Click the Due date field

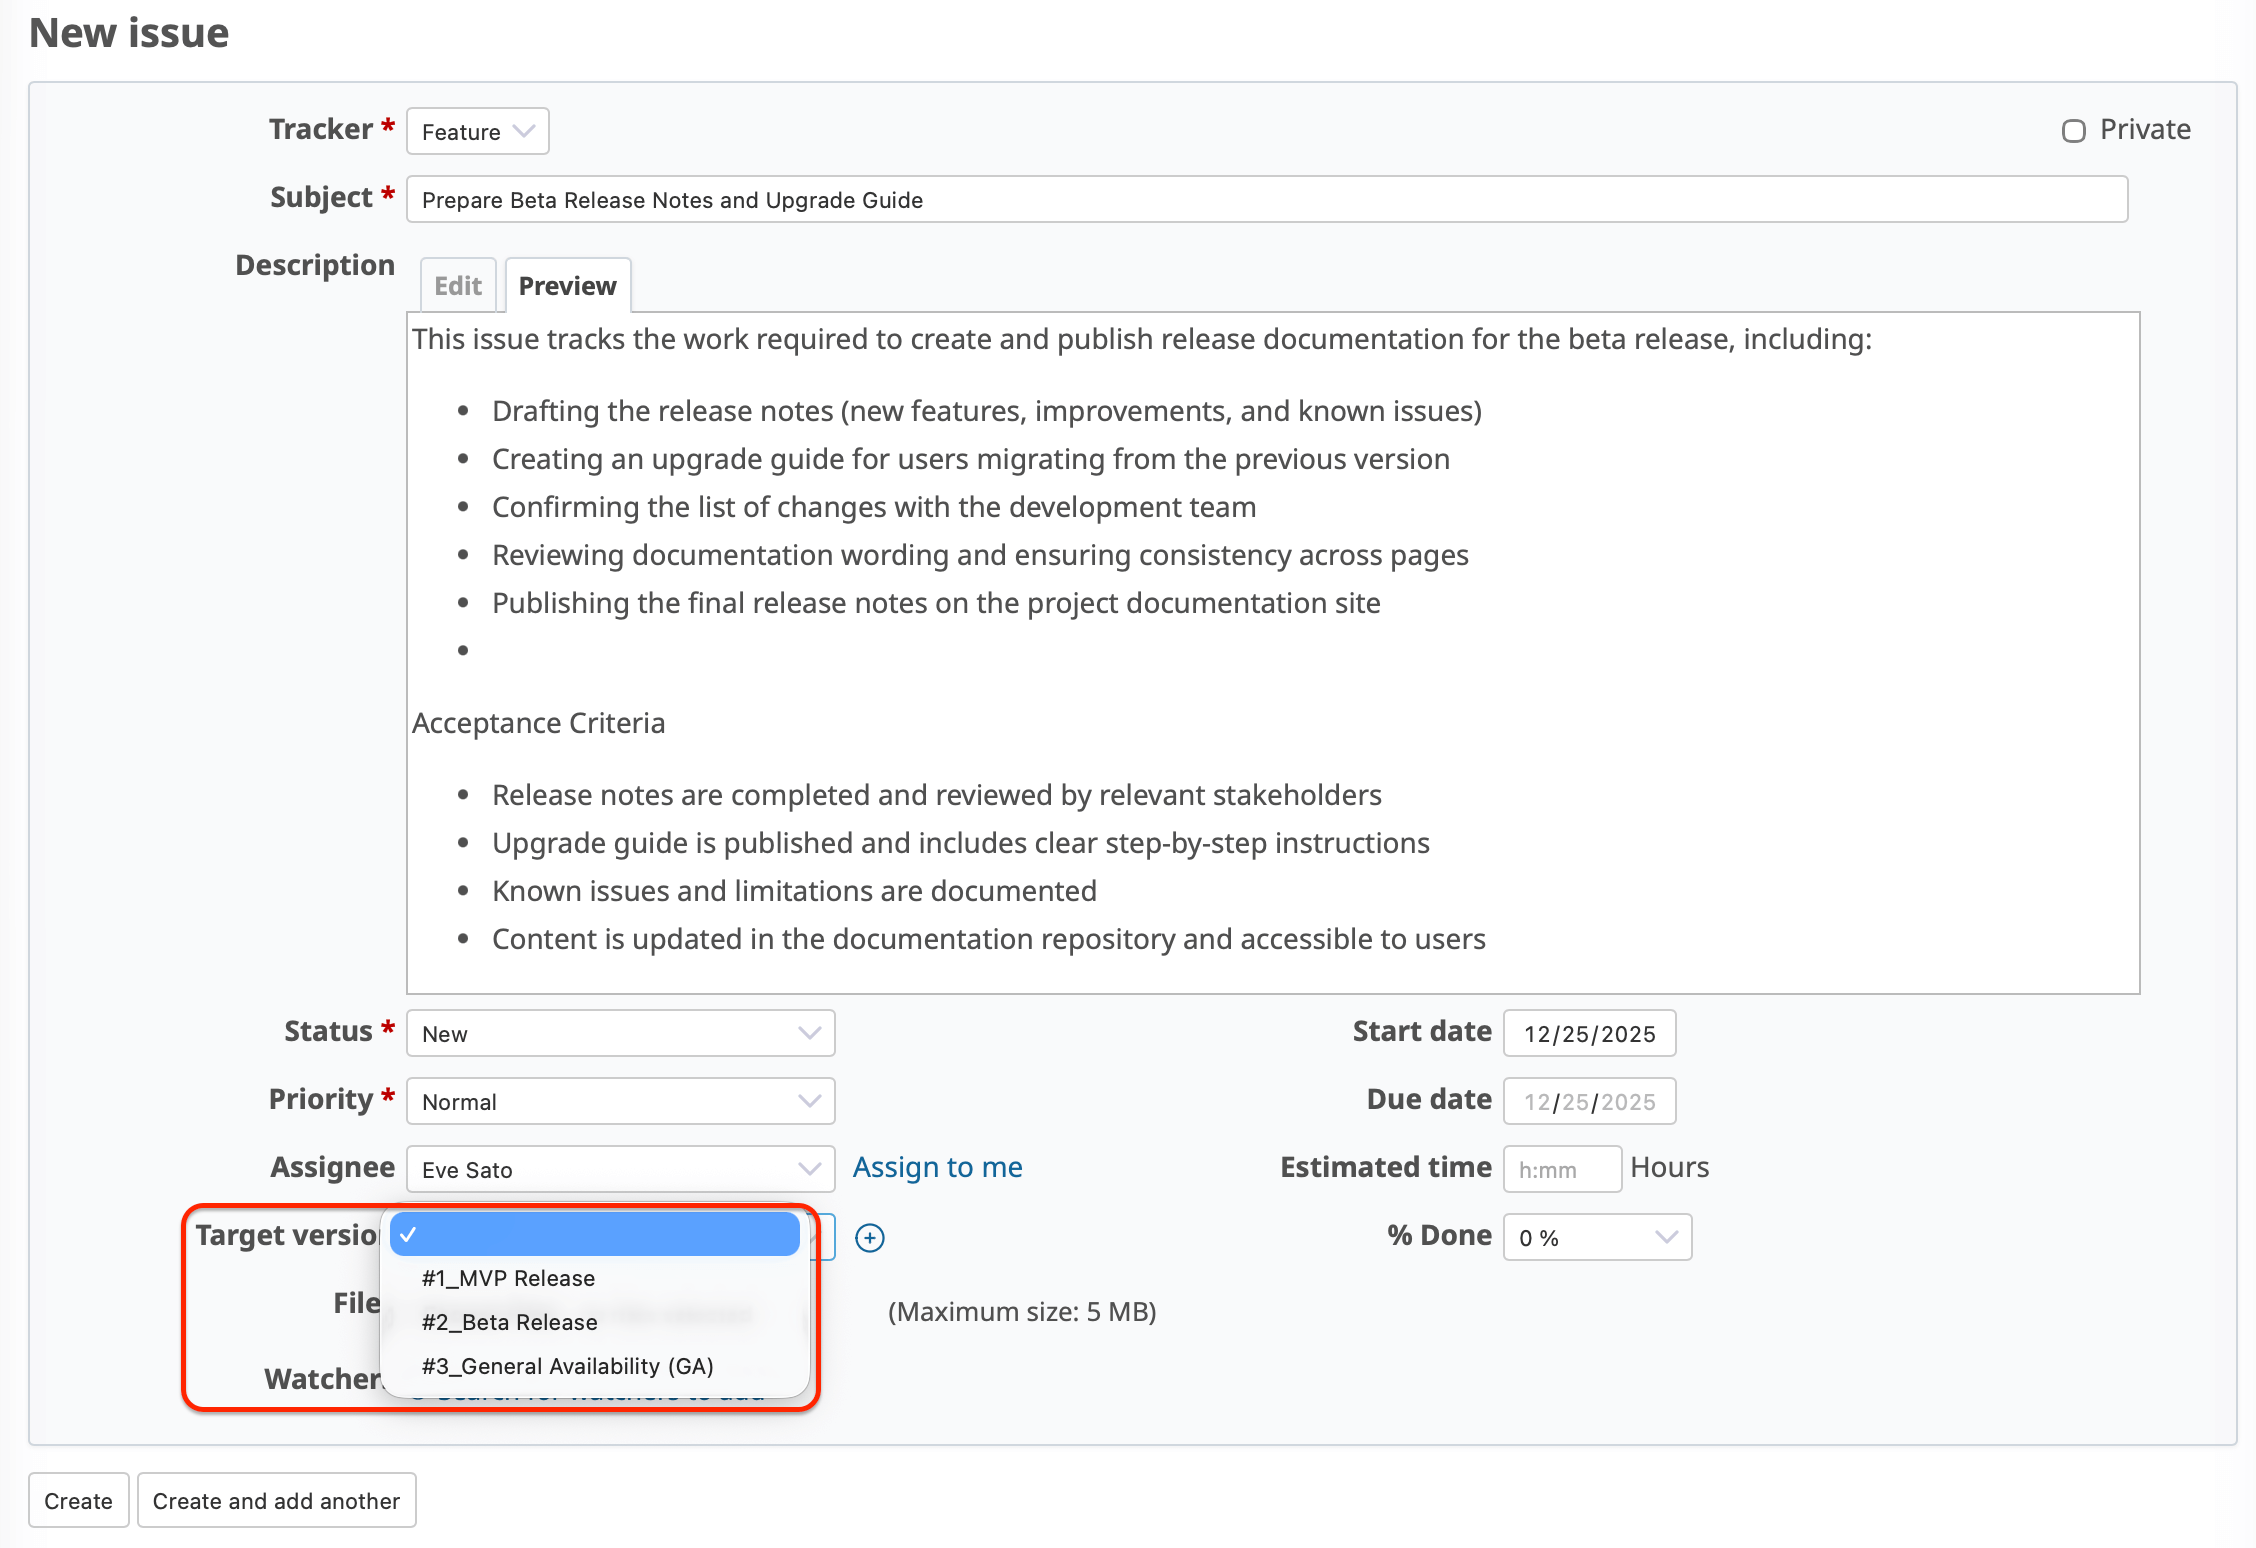point(1589,1102)
